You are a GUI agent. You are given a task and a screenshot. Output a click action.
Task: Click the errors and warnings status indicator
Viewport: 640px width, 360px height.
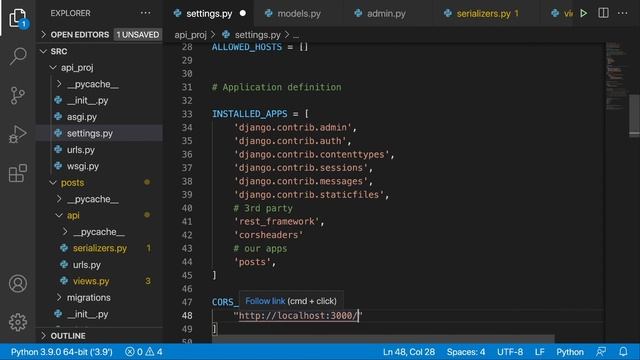[144, 352]
